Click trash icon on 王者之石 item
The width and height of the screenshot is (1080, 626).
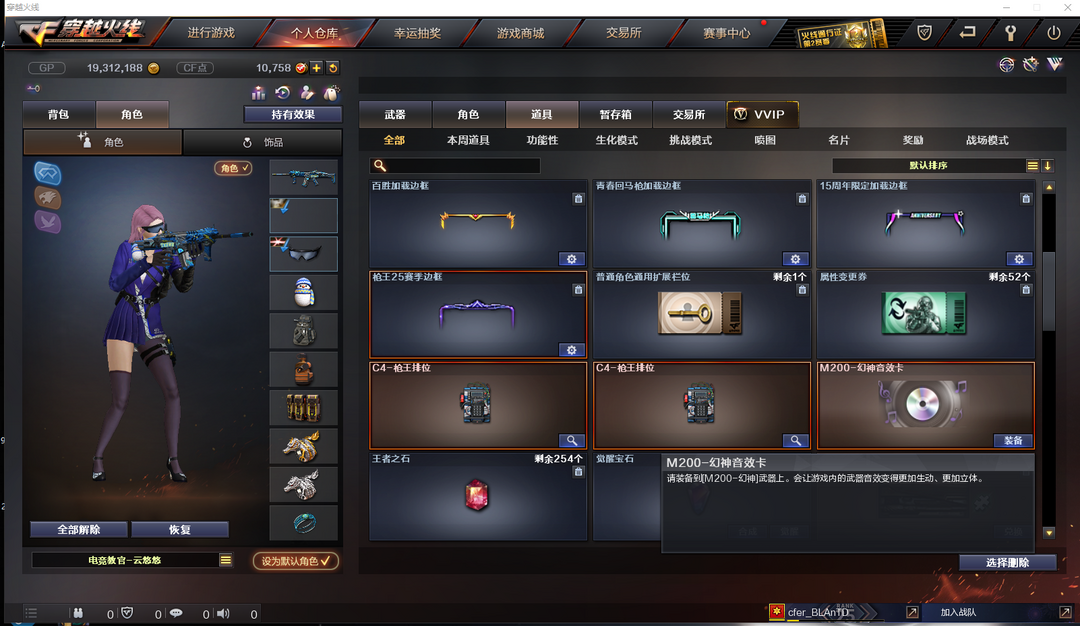(578, 472)
